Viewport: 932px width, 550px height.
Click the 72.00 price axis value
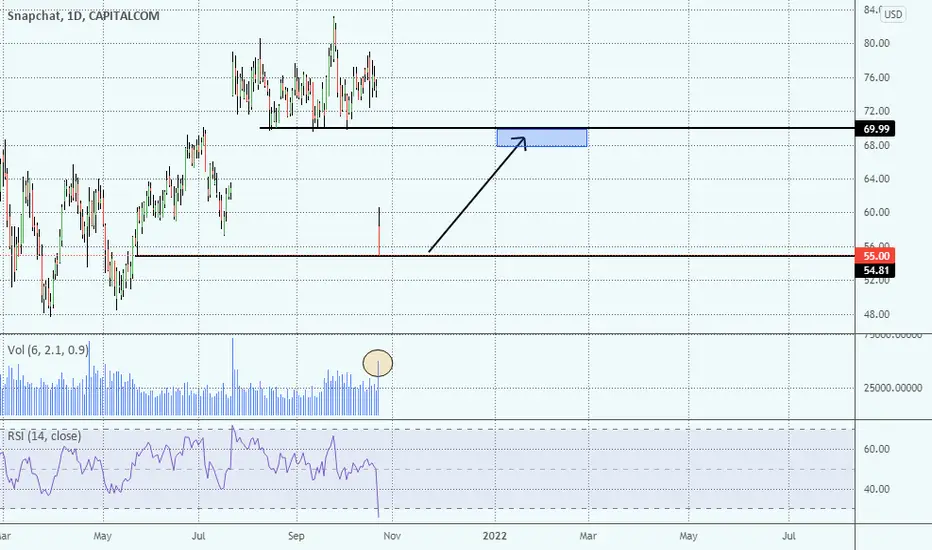[877, 111]
